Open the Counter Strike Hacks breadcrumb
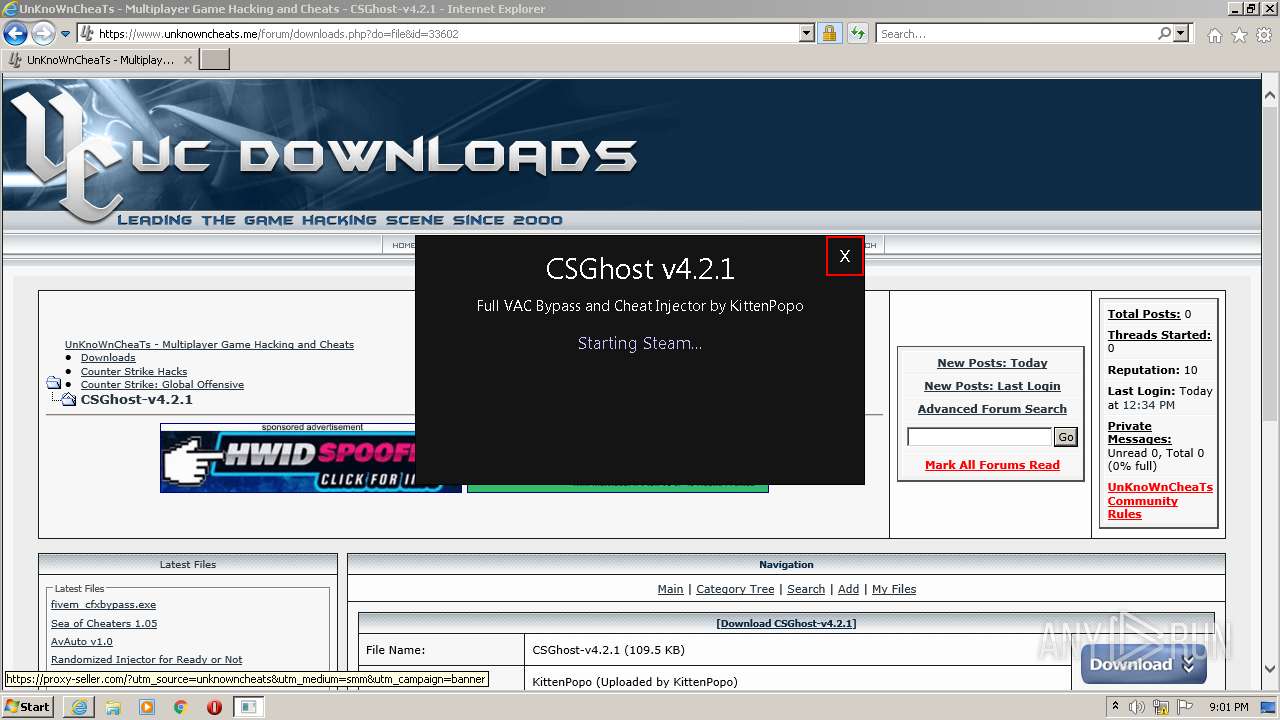 click(134, 371)
